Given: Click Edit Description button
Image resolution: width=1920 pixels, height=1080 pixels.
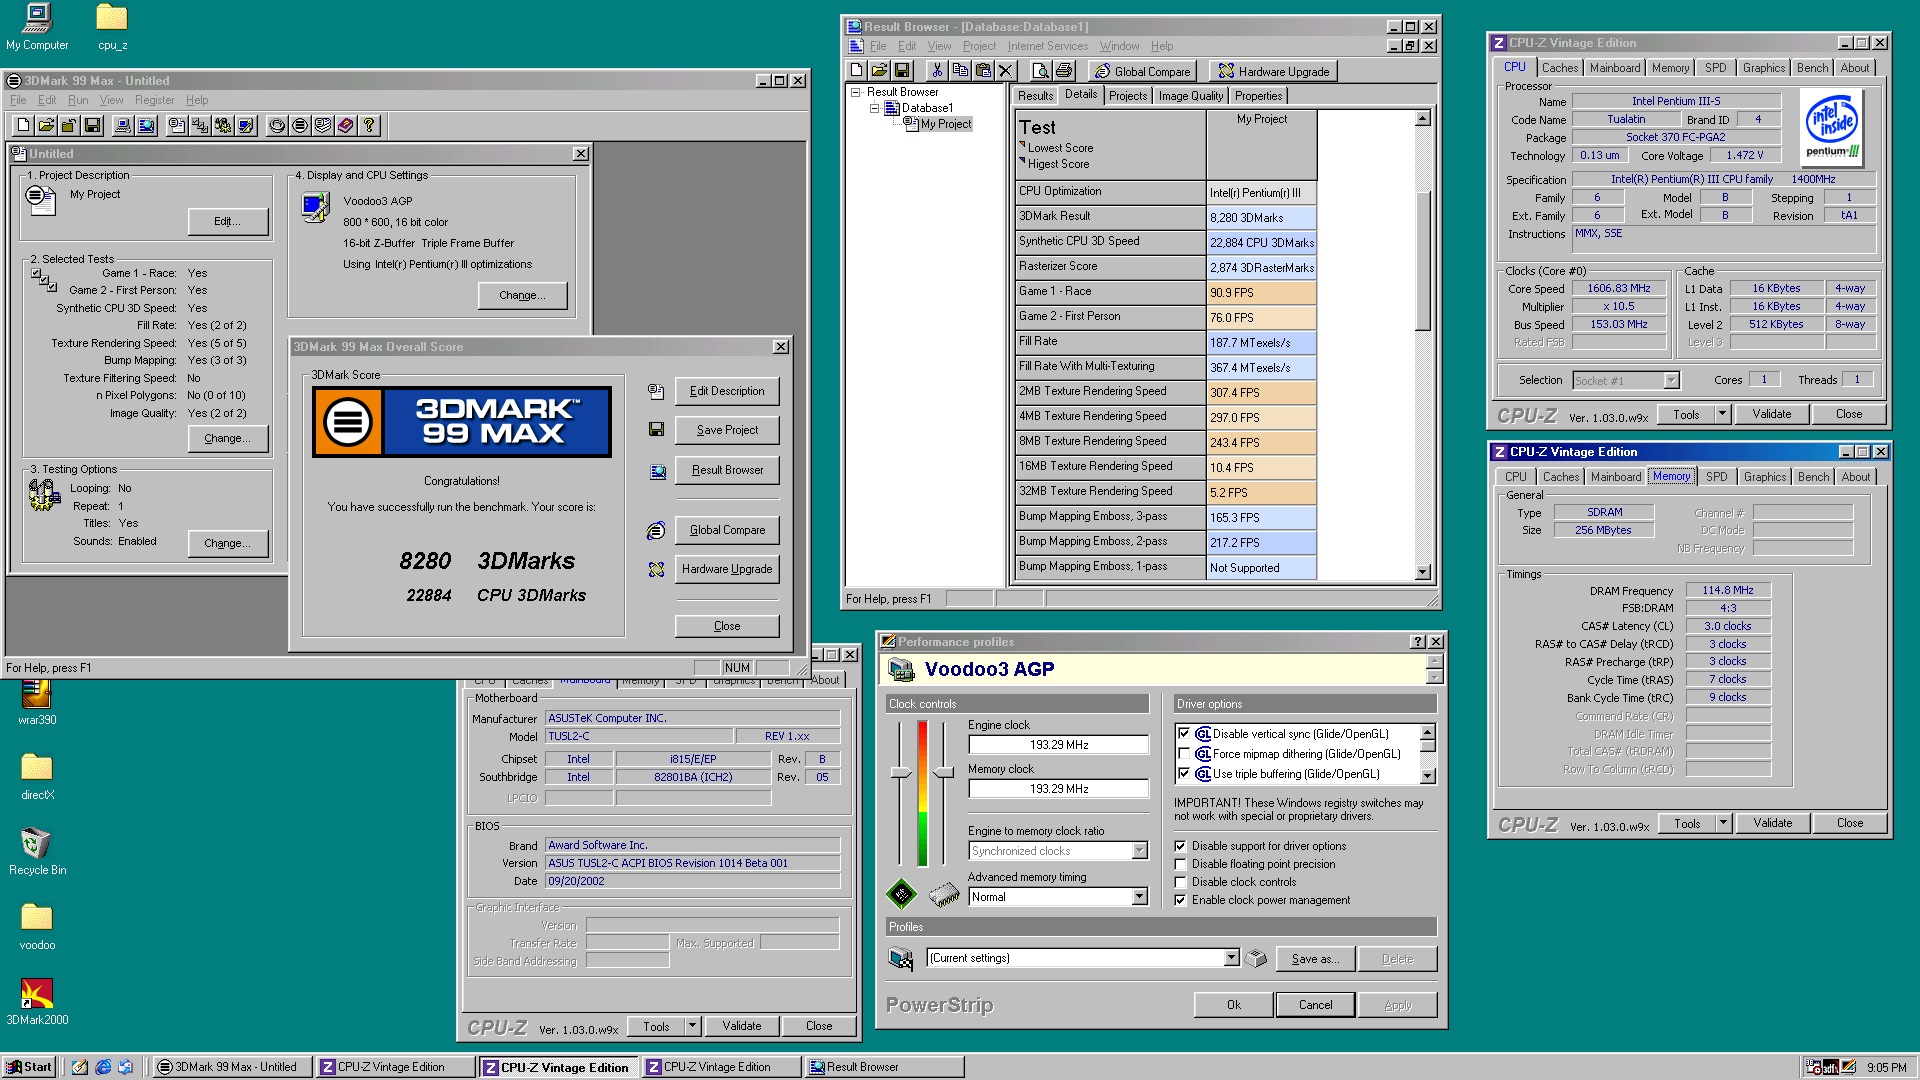Looking at the screenshot, I should [727, 391].
